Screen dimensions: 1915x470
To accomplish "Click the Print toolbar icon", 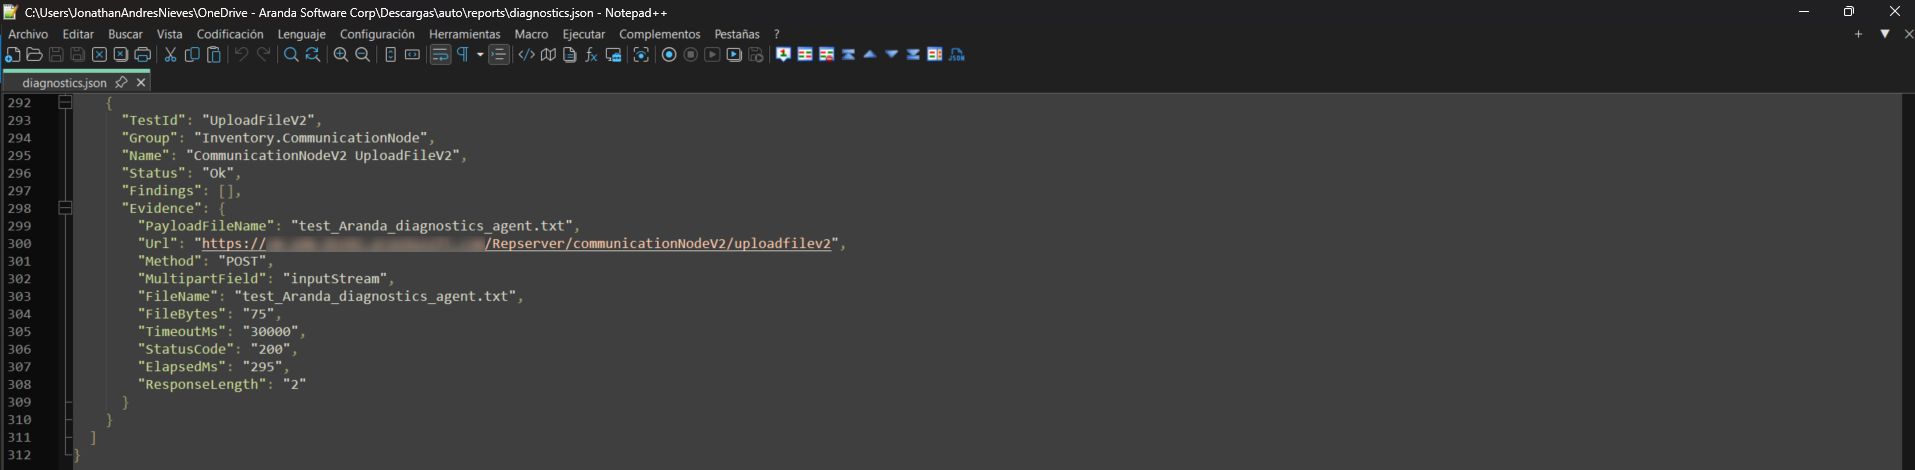I will (x=143, y=55).
